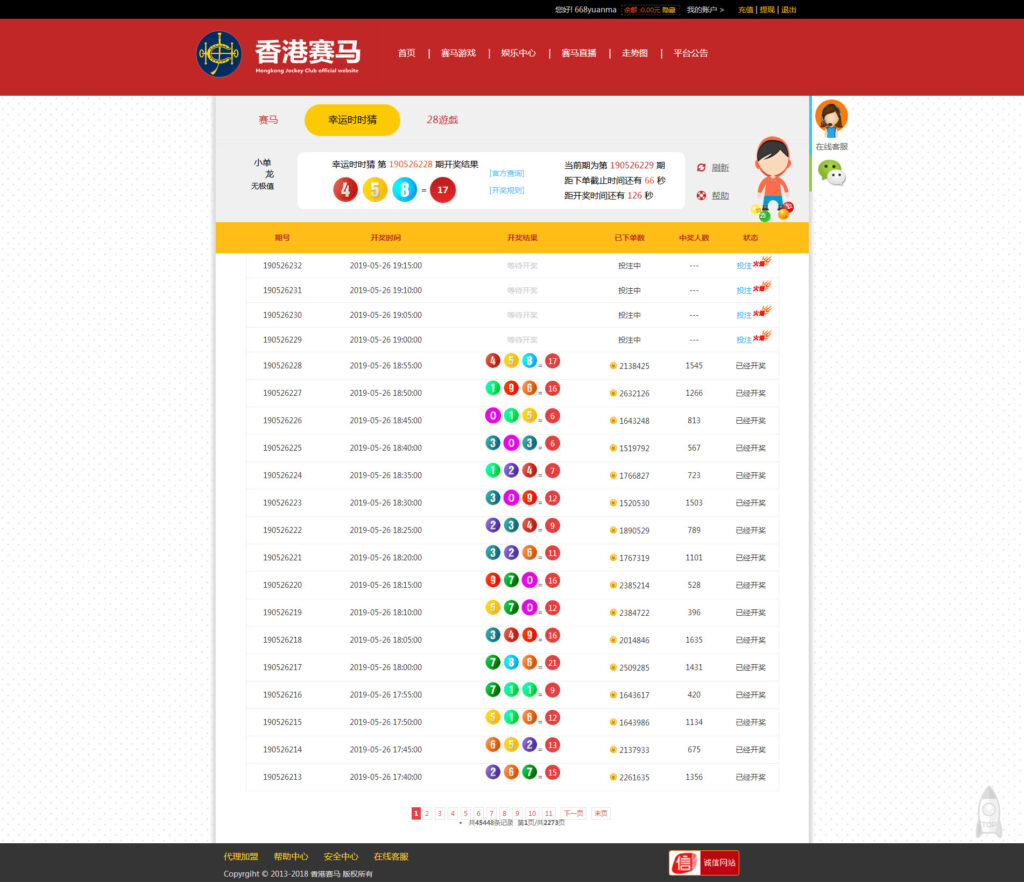
Task: Select the highlighted 幸运时时猜 tab
Action: (x=355, y=119)
